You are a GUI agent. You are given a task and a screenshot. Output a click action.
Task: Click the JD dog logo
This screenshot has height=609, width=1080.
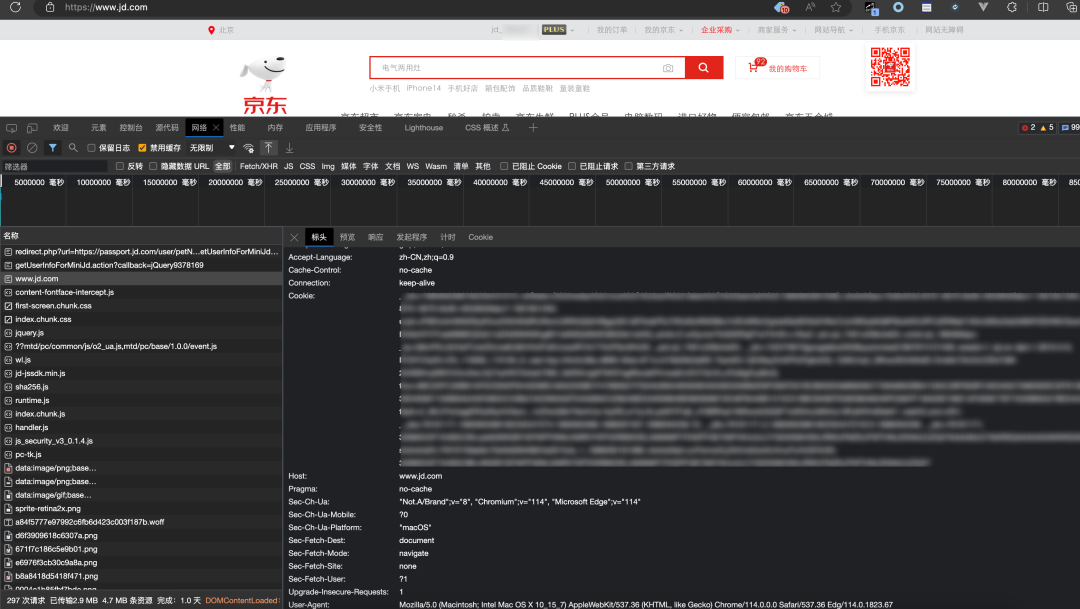coord(264,85)
